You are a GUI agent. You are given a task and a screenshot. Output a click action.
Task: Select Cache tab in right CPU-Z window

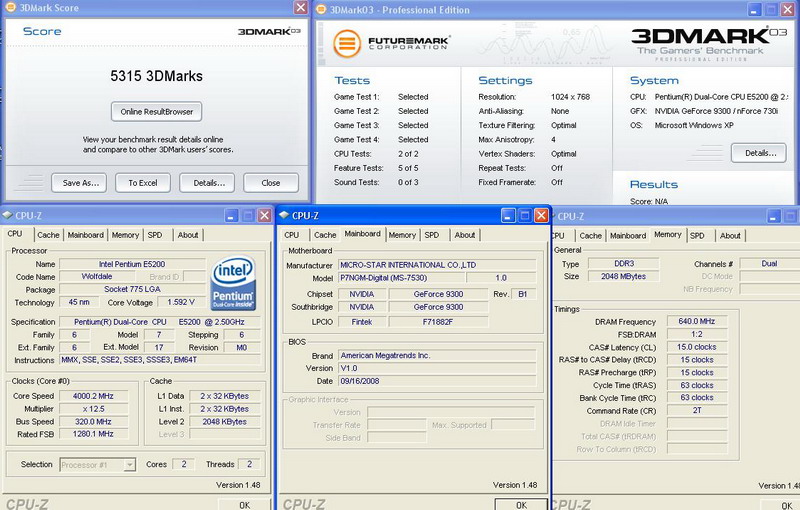[x=591, y=236]
